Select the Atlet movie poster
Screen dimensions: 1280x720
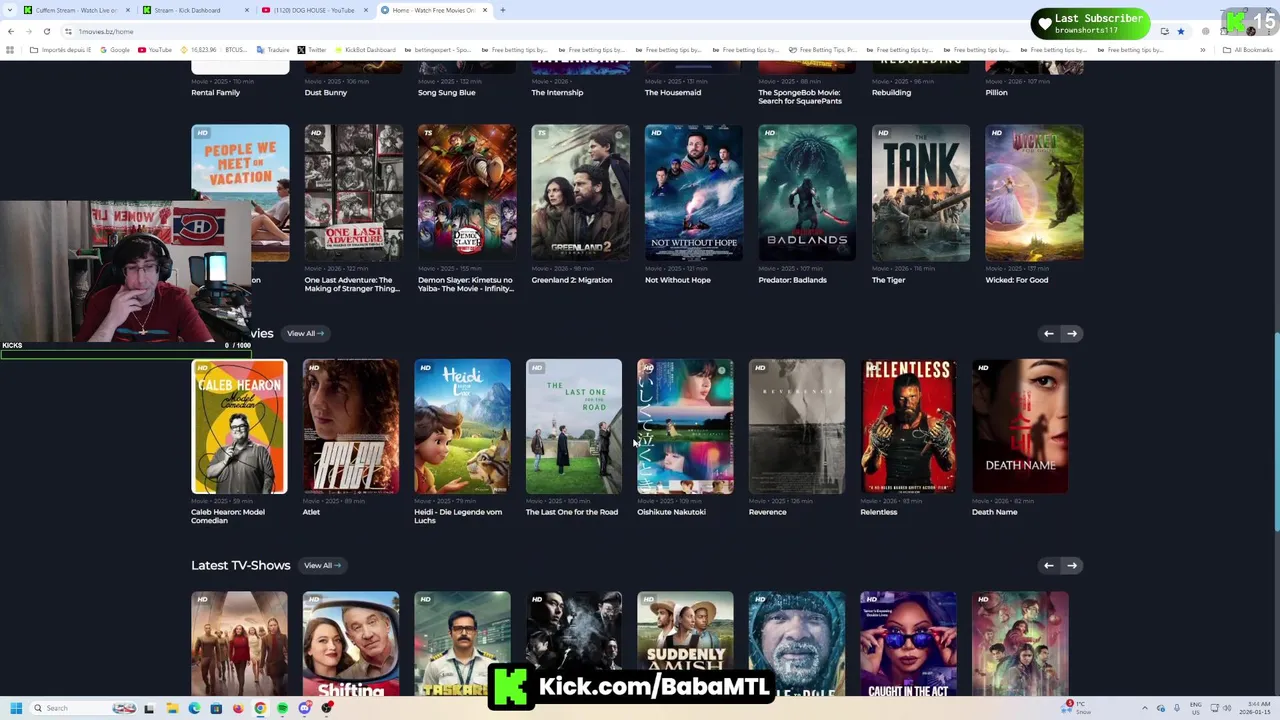[x=351, y=427]
